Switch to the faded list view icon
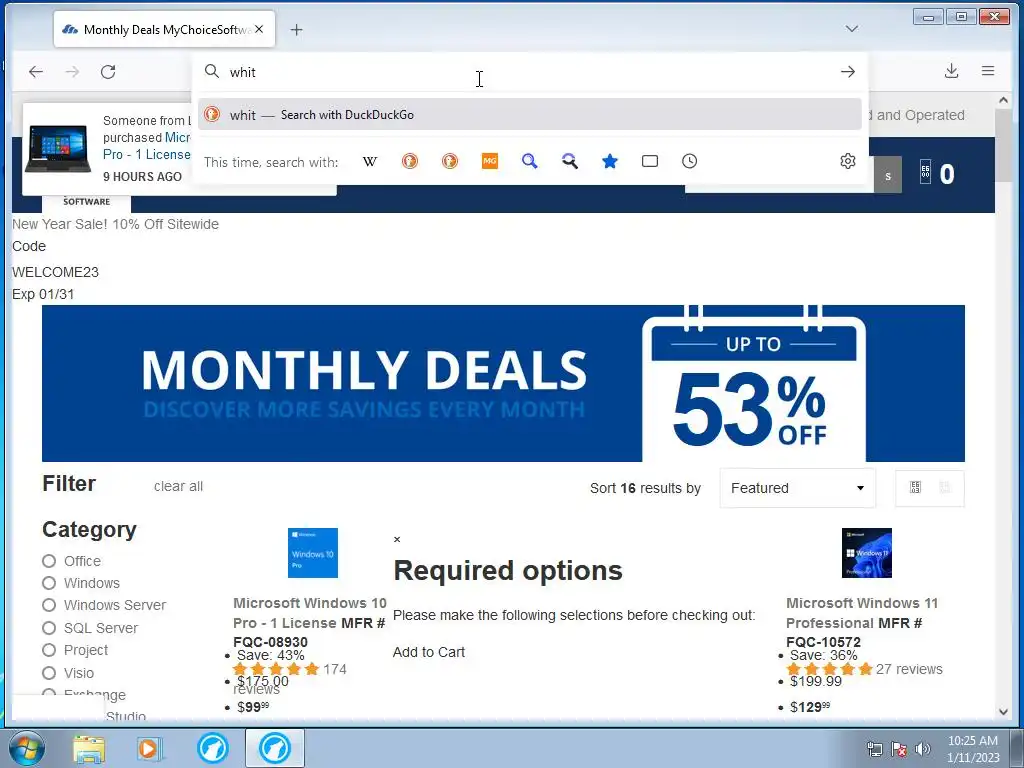This screenshot has width=1024, height=768. [x=944, y=487]
